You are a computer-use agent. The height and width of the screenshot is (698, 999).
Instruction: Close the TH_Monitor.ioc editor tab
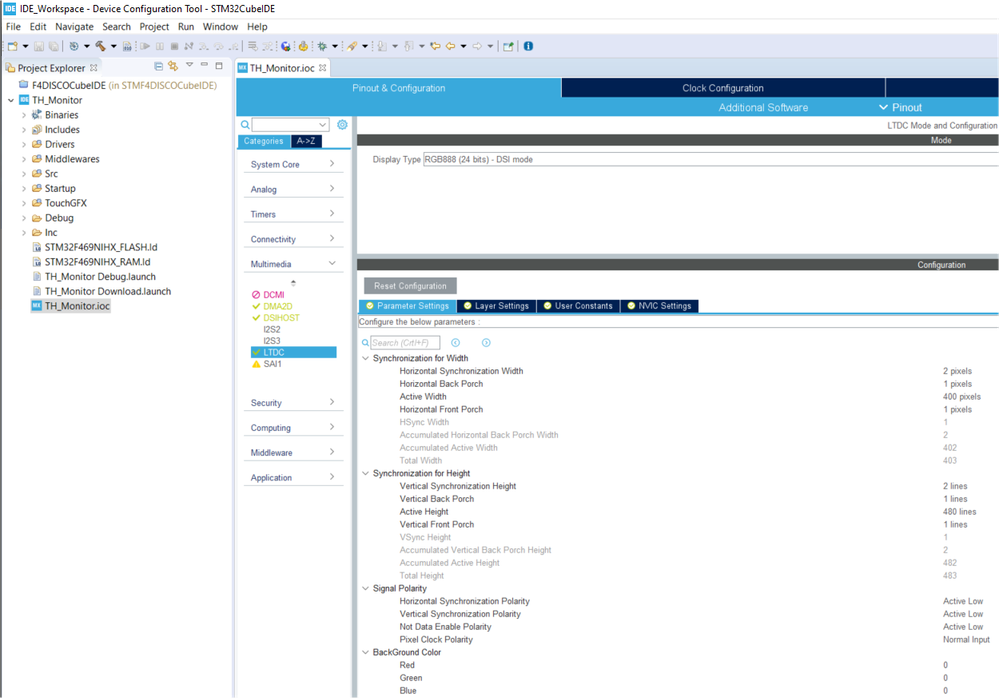click(x=322, y=68)
